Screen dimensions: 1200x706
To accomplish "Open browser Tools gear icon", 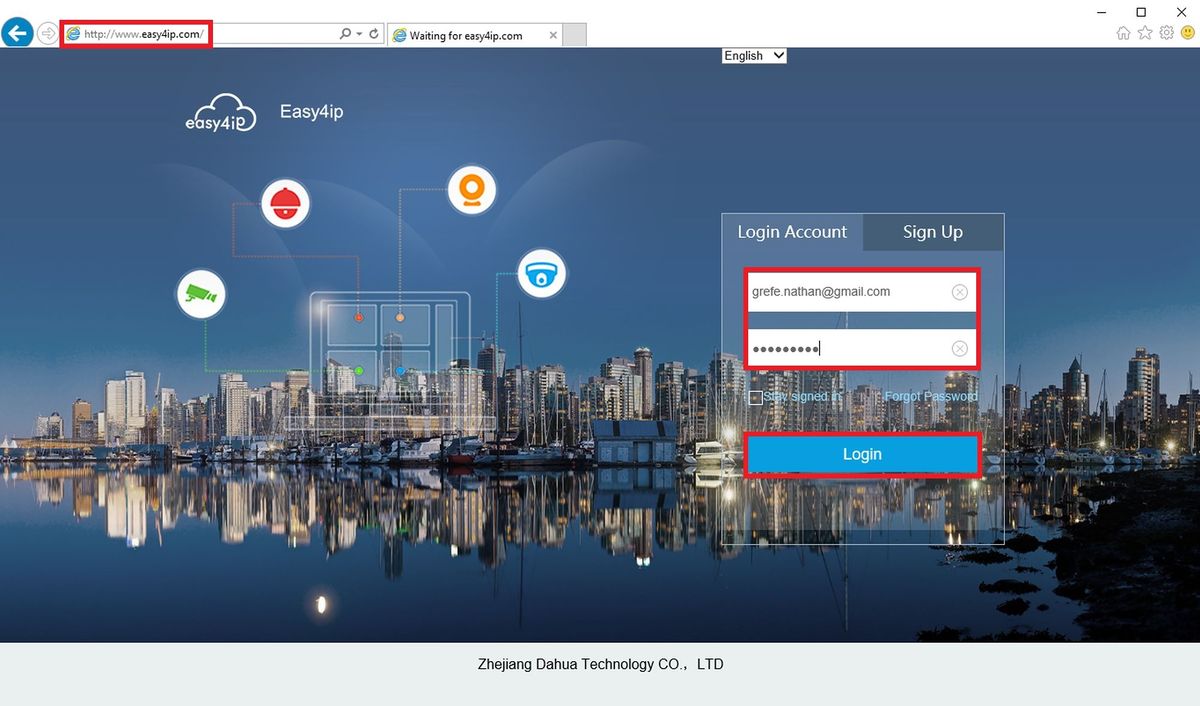I will pyautogui.click(x=1166, y=33).
